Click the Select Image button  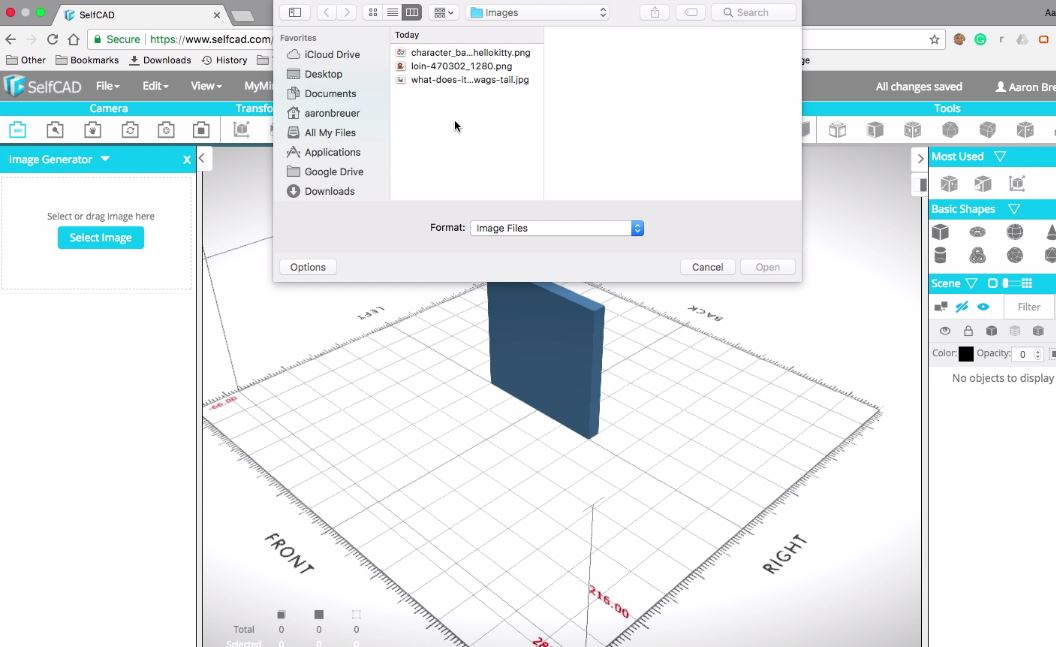pos(100,238)
